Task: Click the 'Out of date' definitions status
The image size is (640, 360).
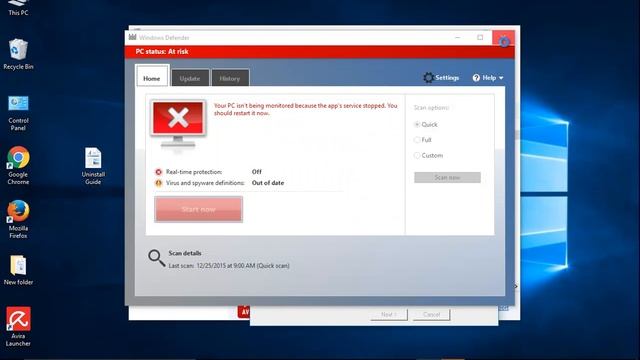Action: [x=268, y=183]
